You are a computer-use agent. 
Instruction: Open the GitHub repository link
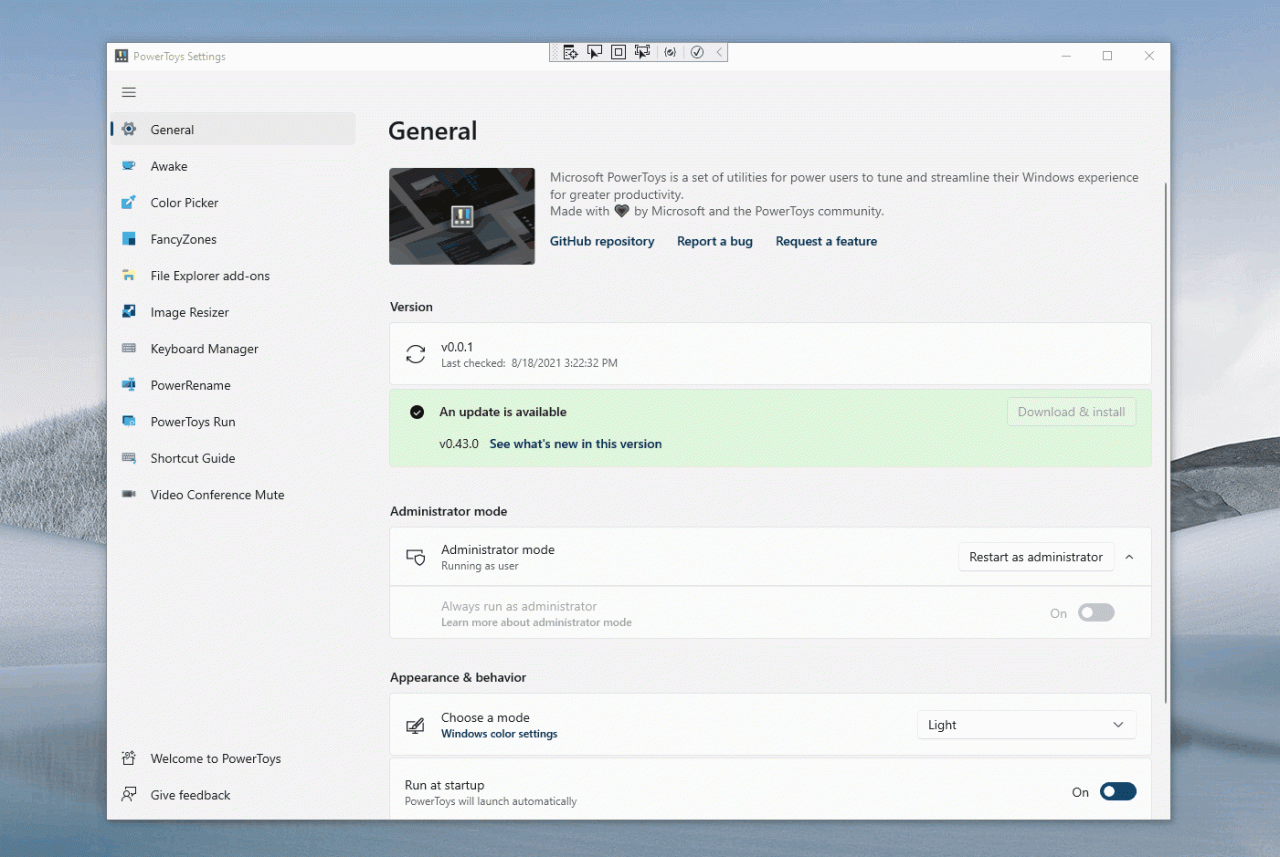point(602,241)
